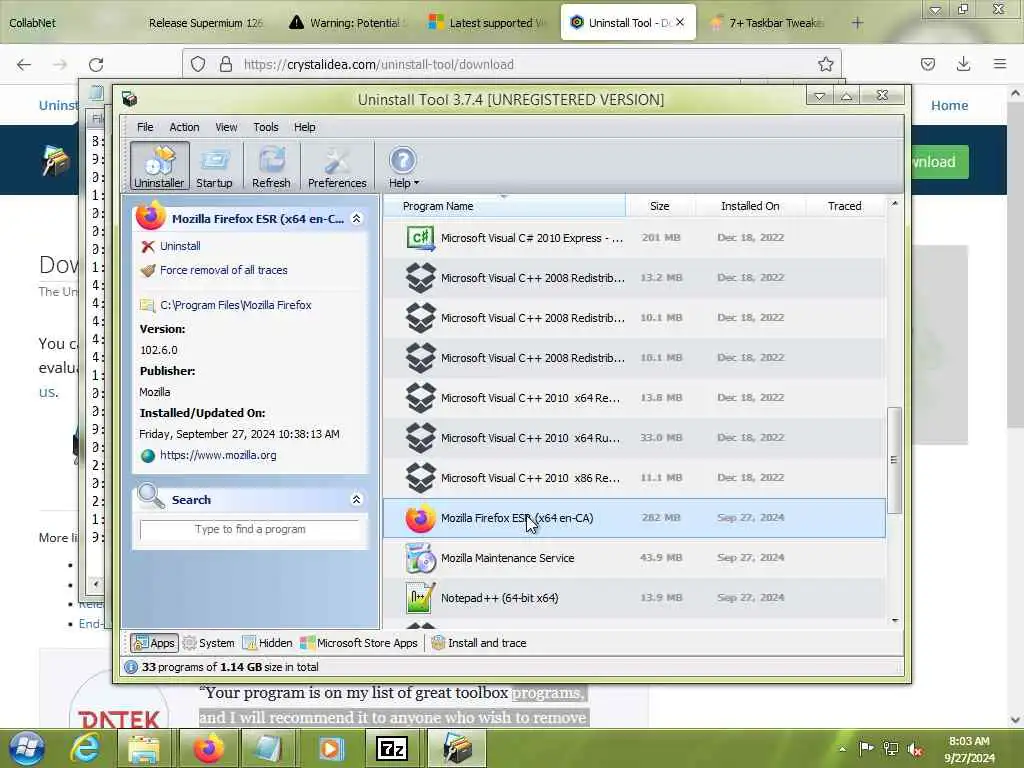This screenshot has width=1024, height=768.
Task: Open the Windows Start menu
Action: 26,748
